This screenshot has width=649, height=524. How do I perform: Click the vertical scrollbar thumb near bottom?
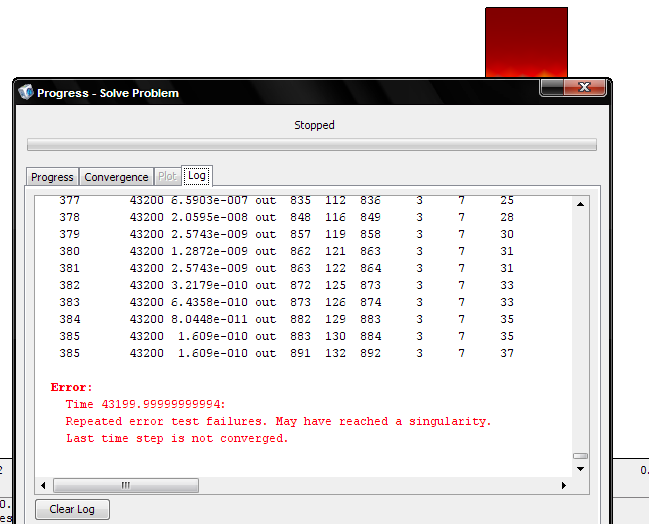pos(580,455)
